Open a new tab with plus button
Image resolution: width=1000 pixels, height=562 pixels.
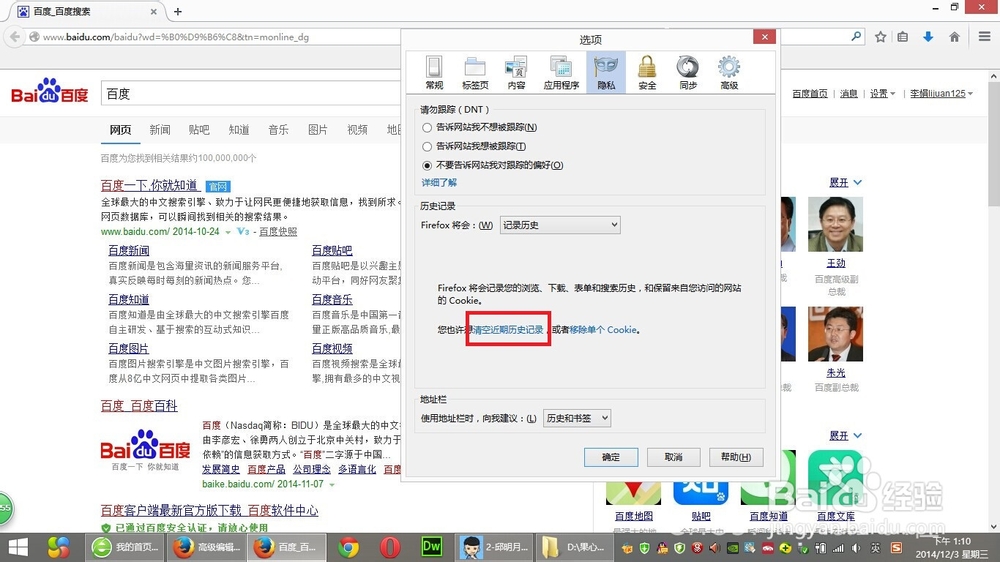coord(178,11)
